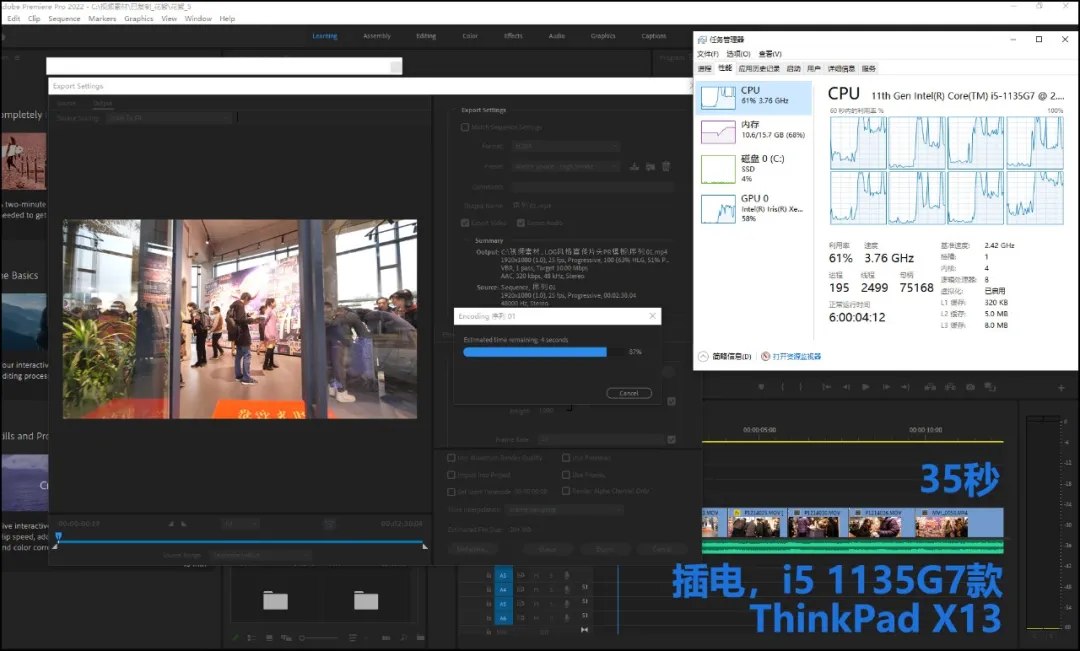1080x651 pixels.
Task: Step back one frame in Program monitor
Action: (847, 387)
